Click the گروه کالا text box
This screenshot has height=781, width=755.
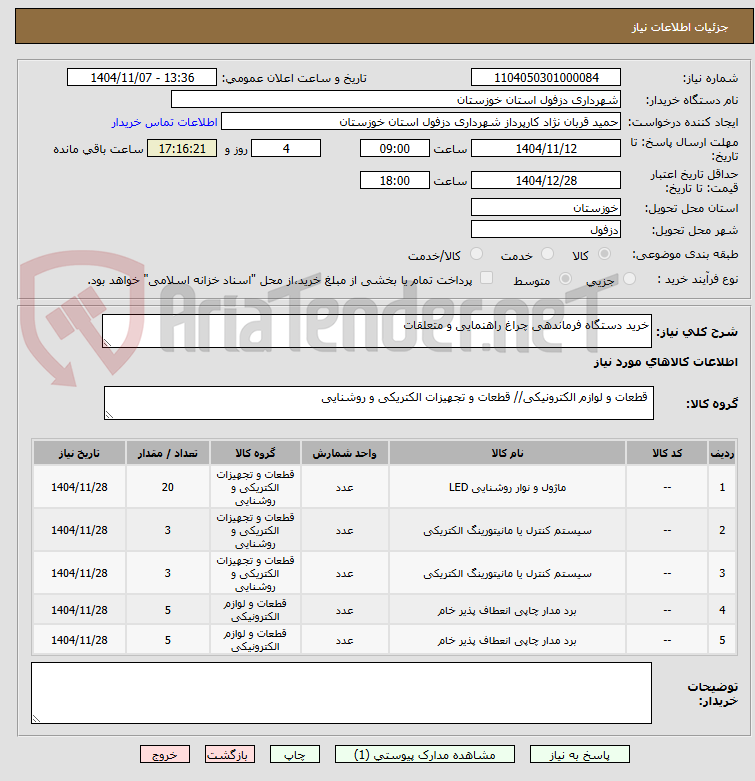[x=378, y=403]
